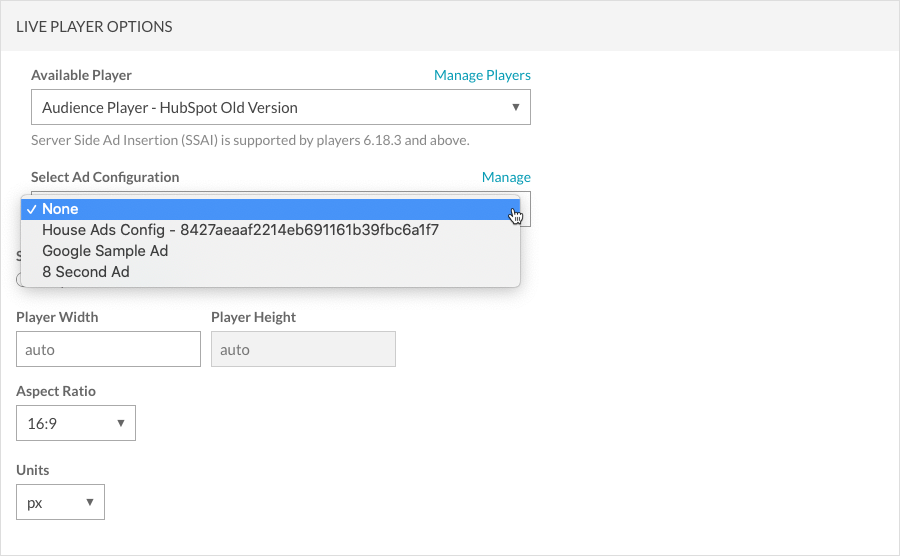The image size is (900, 556).
Task: Click the disabled Player Height field
Action: (x=303, y=350)
